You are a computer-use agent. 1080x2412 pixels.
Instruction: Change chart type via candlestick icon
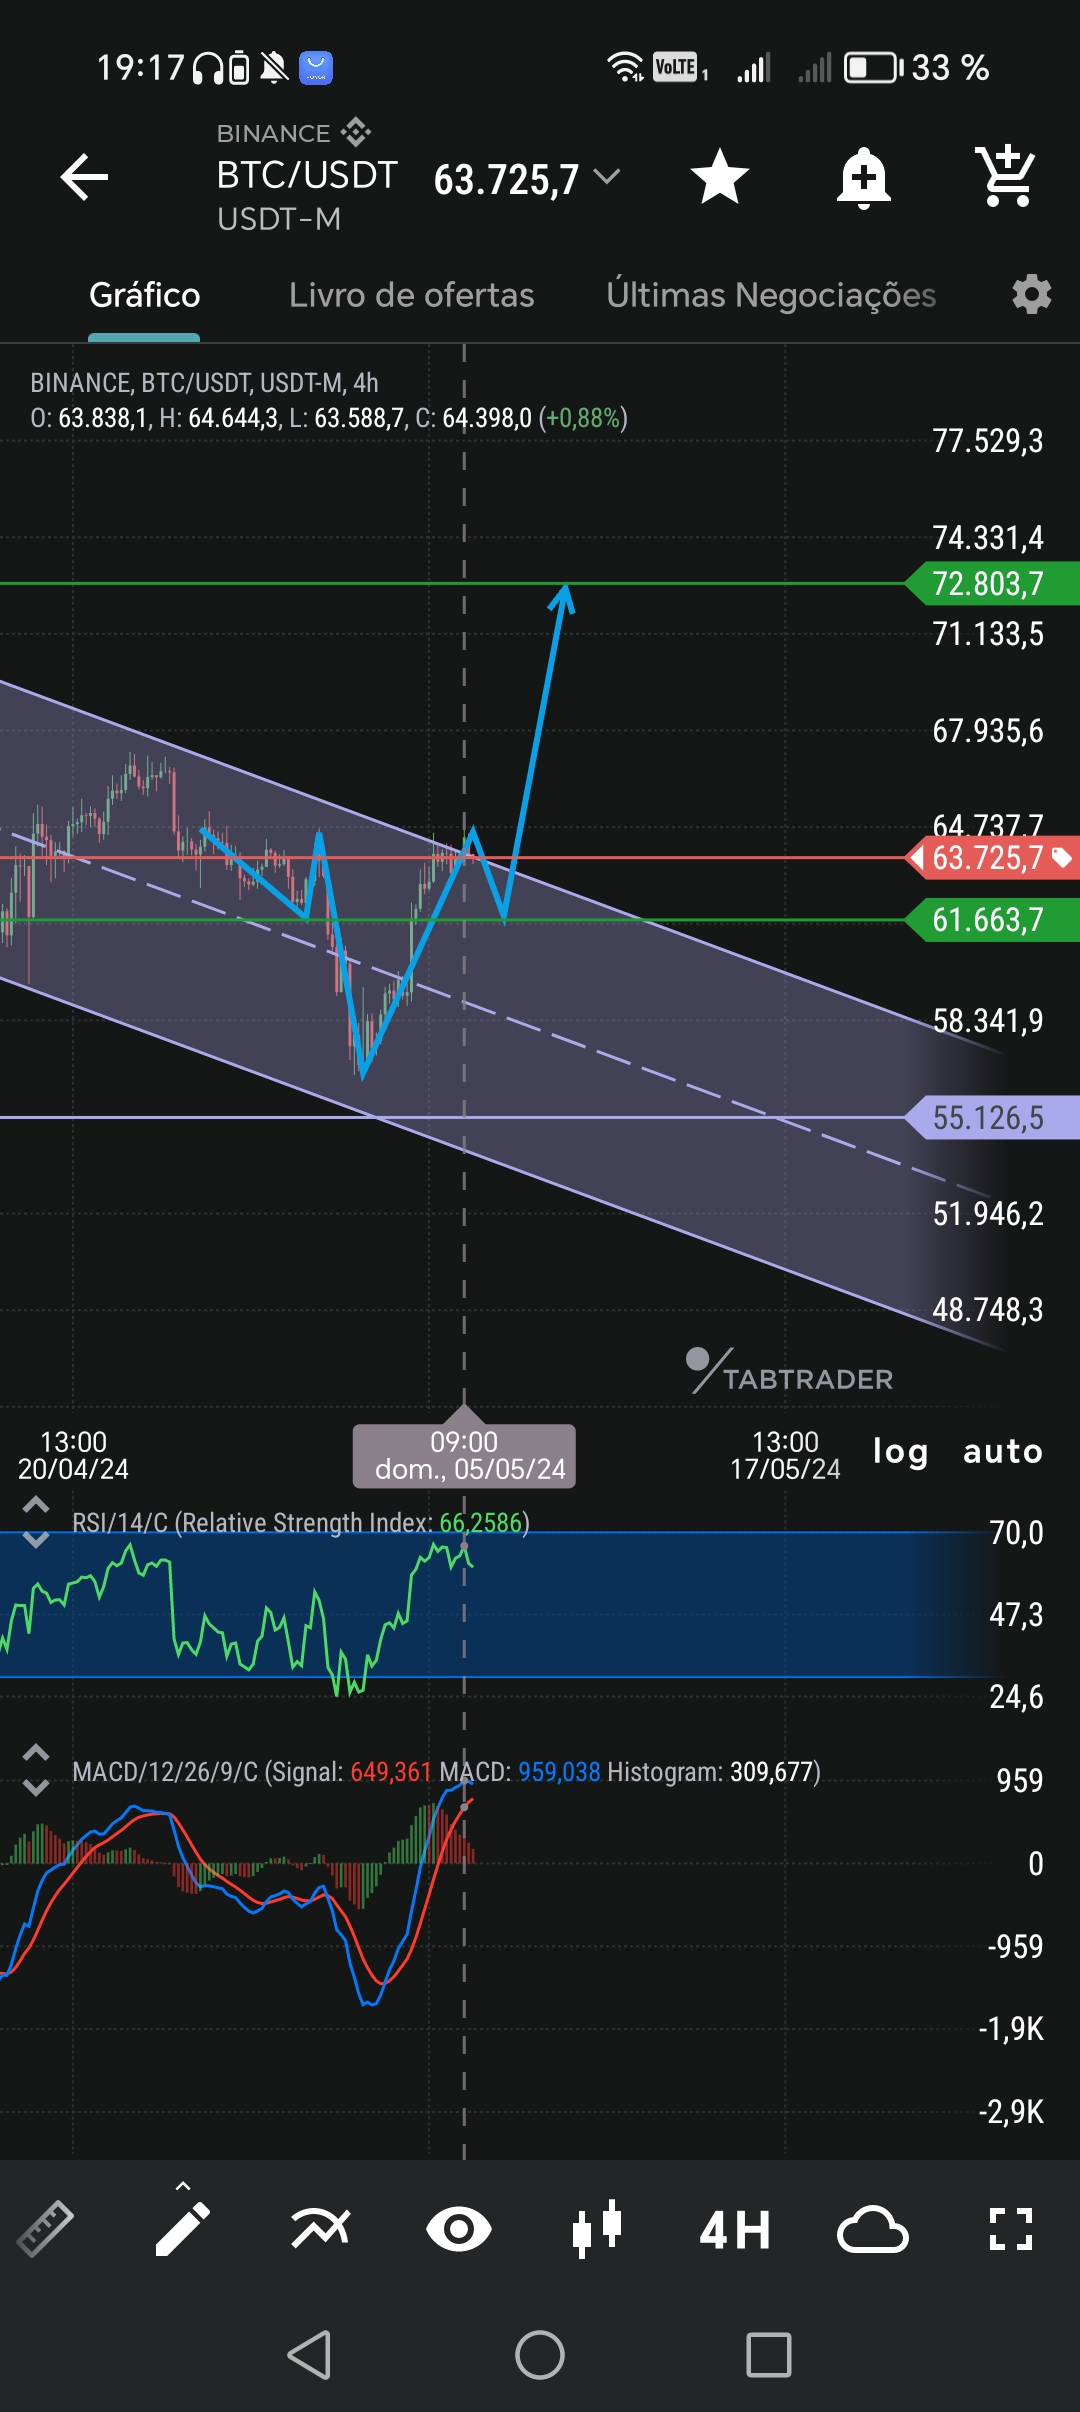coord(597,2229)
